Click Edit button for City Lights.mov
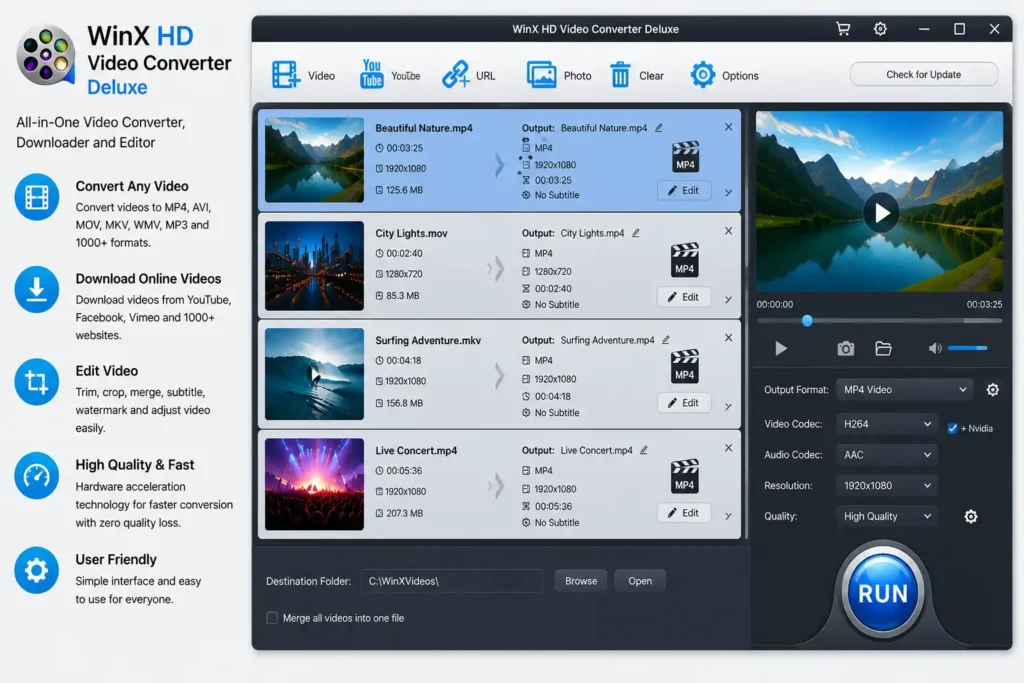Viewport: 1024px width, 683px height. [x=683, y=297]
